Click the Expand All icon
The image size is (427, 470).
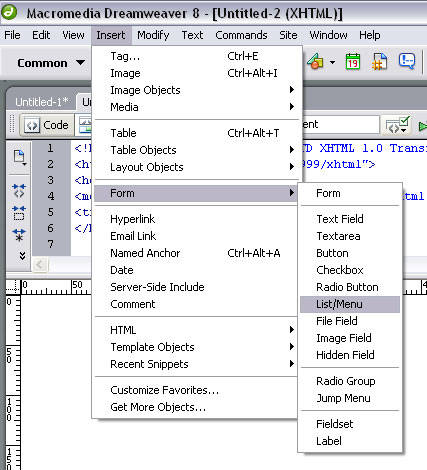(x=19, y=235)
